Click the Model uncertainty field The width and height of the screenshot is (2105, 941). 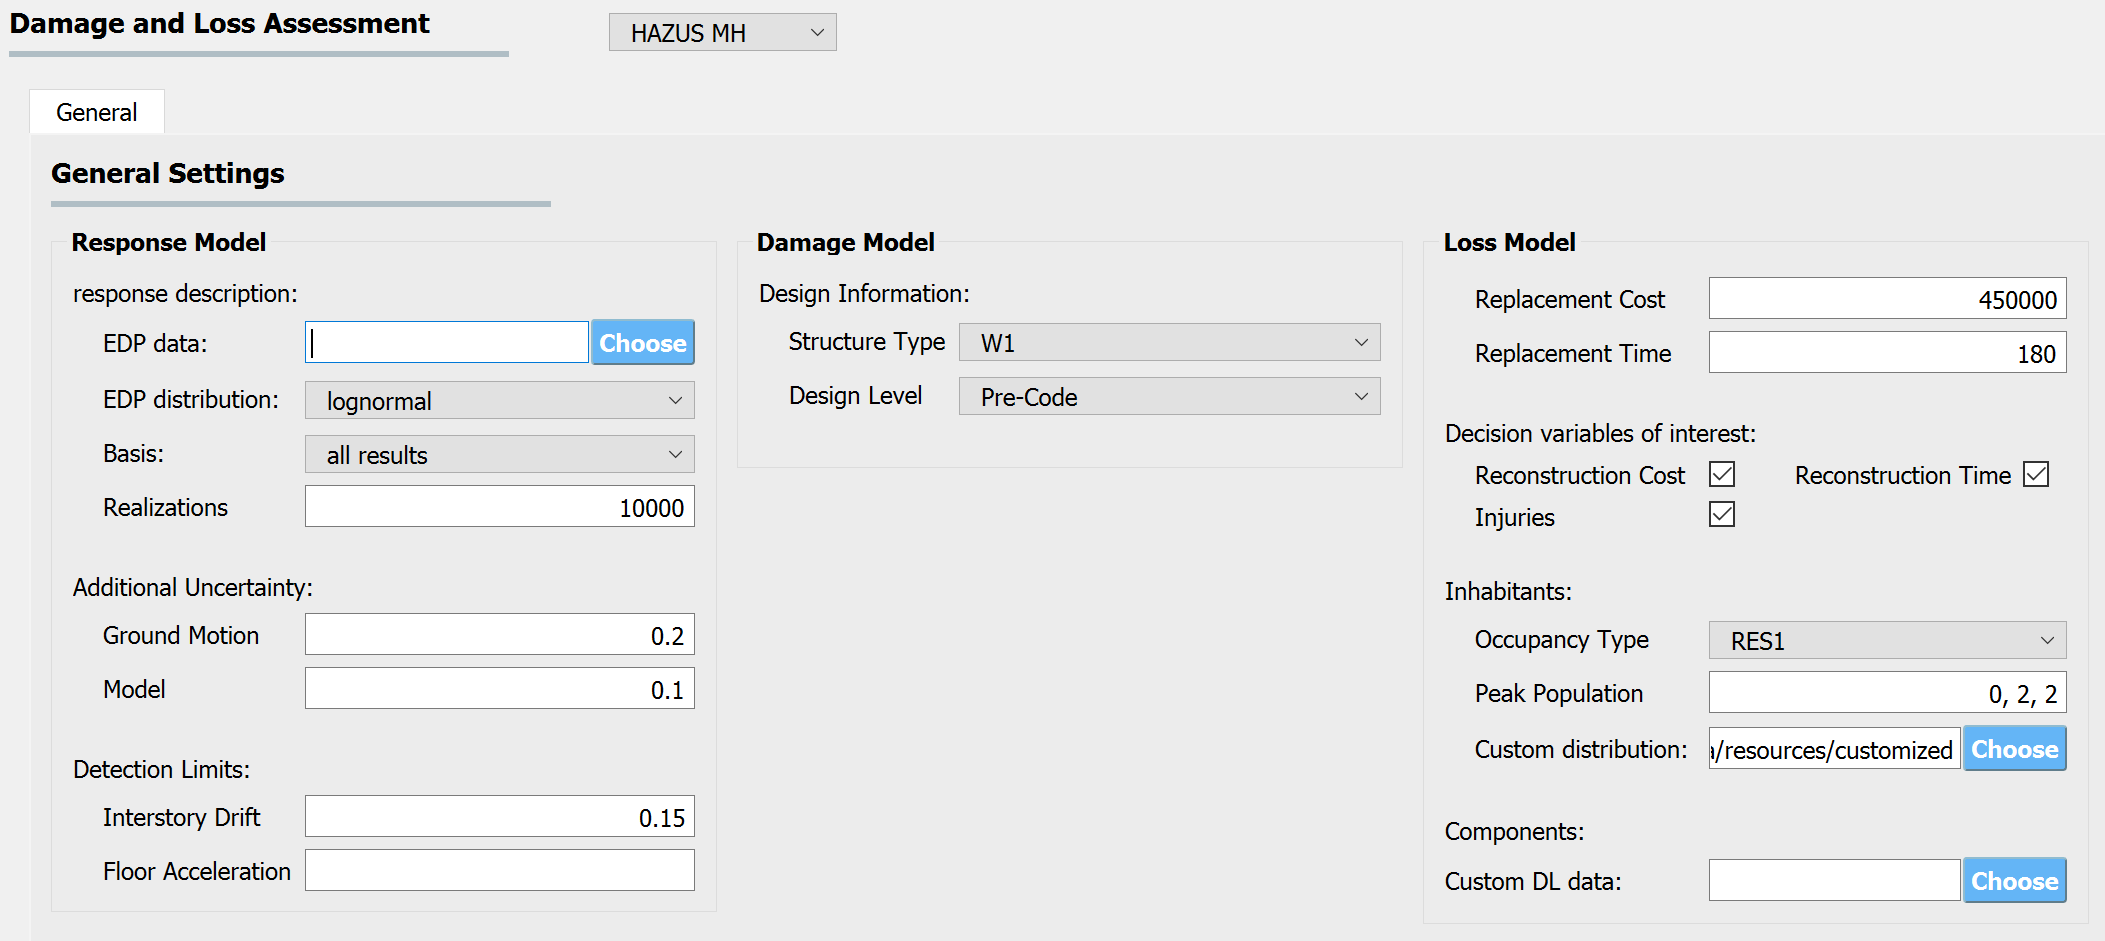500,689
